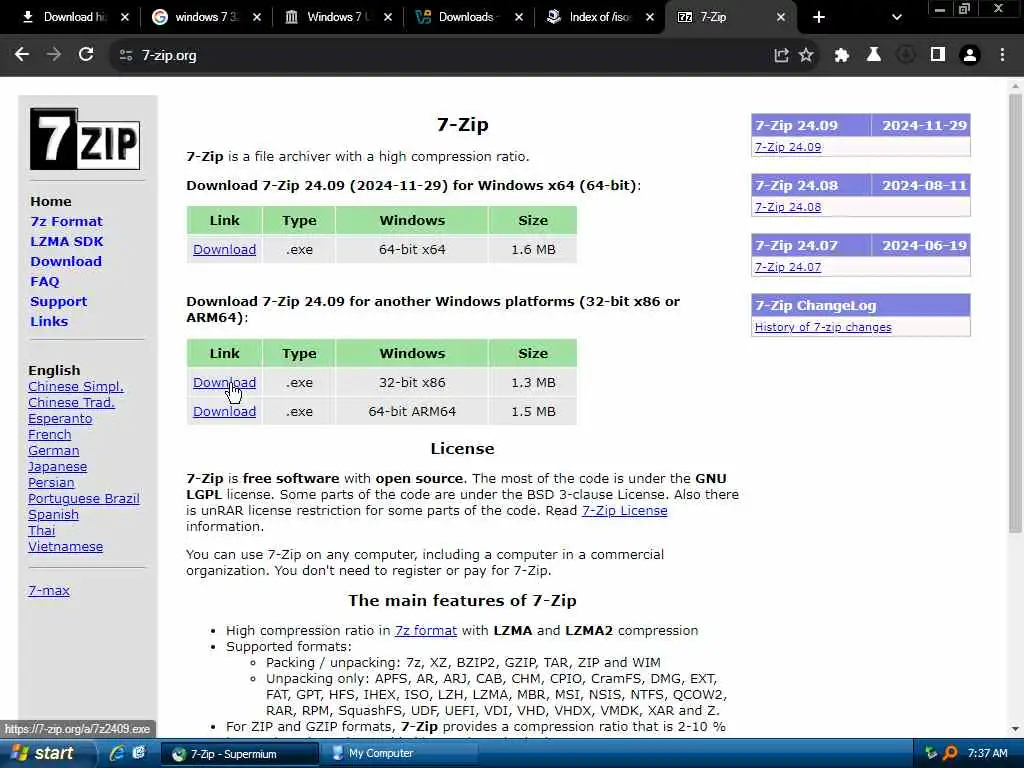
Task: Bookmark this page with the star icon
Action: click(806, 56)
